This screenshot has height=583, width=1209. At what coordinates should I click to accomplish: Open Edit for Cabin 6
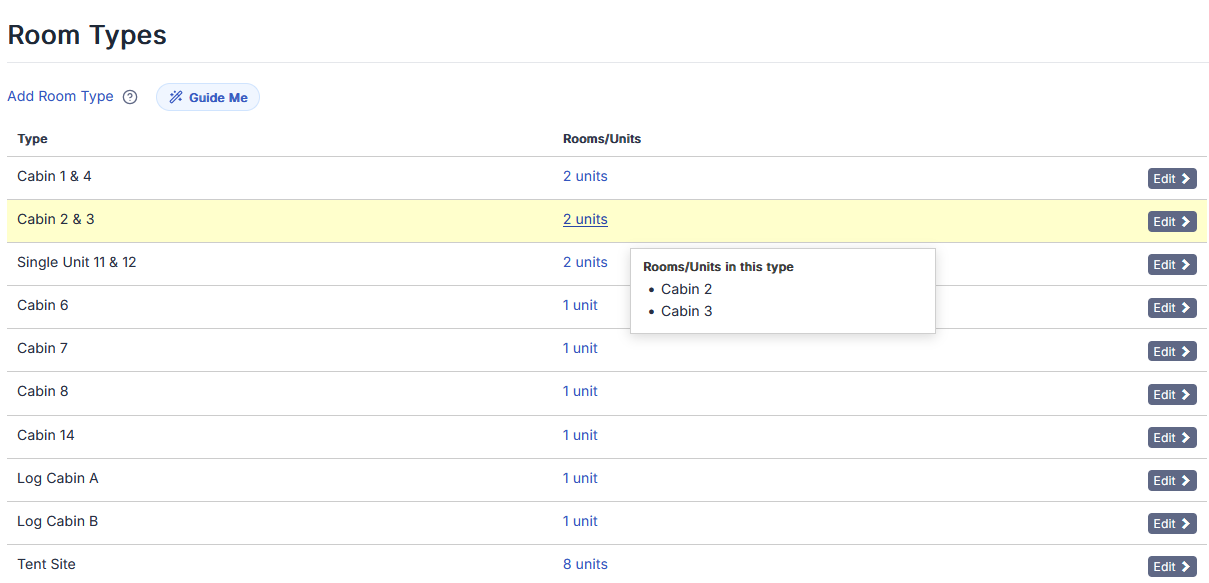tap(1171, 308)
